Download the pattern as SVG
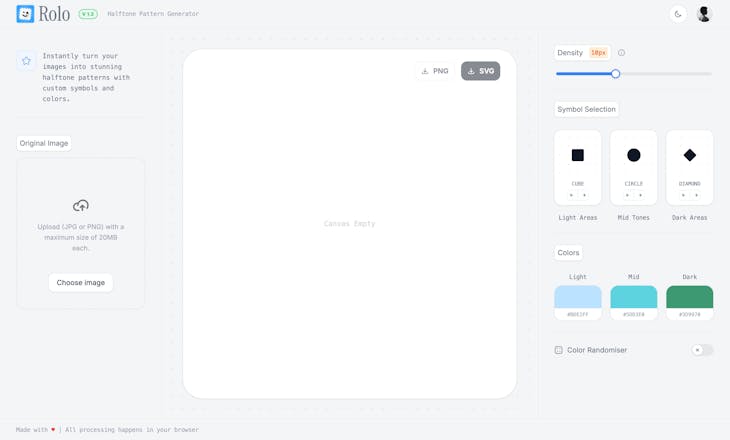 pos(480,71)
